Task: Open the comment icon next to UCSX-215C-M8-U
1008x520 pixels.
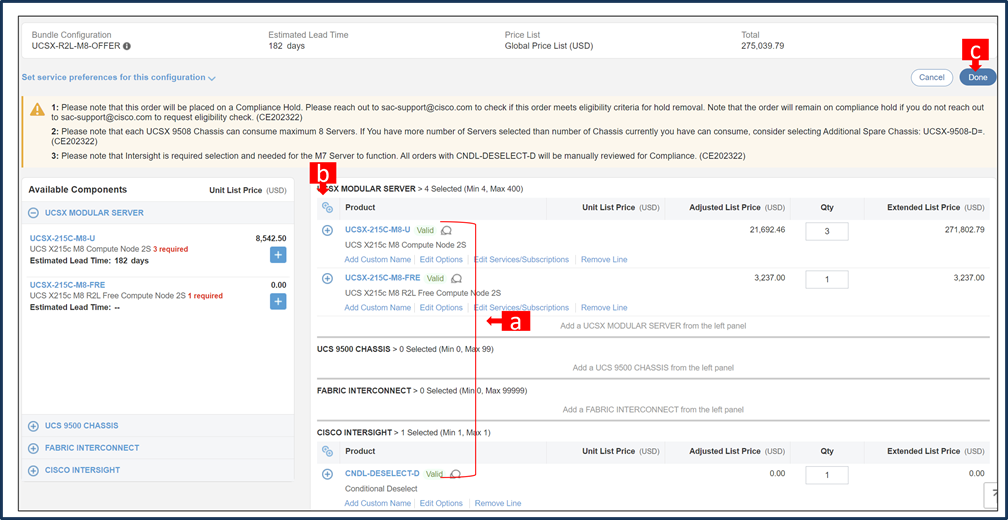Action: (x=446, y=230)
